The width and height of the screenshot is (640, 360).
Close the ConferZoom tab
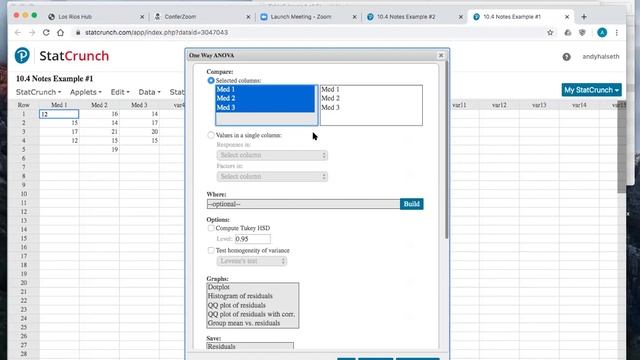pyautogui.click(x=248, y=17)
